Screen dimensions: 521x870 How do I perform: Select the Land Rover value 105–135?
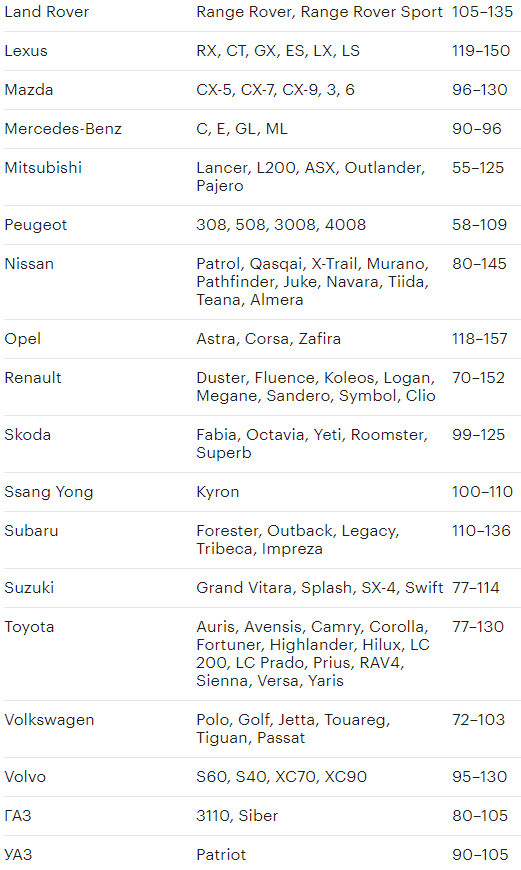[x=482, y=12]
